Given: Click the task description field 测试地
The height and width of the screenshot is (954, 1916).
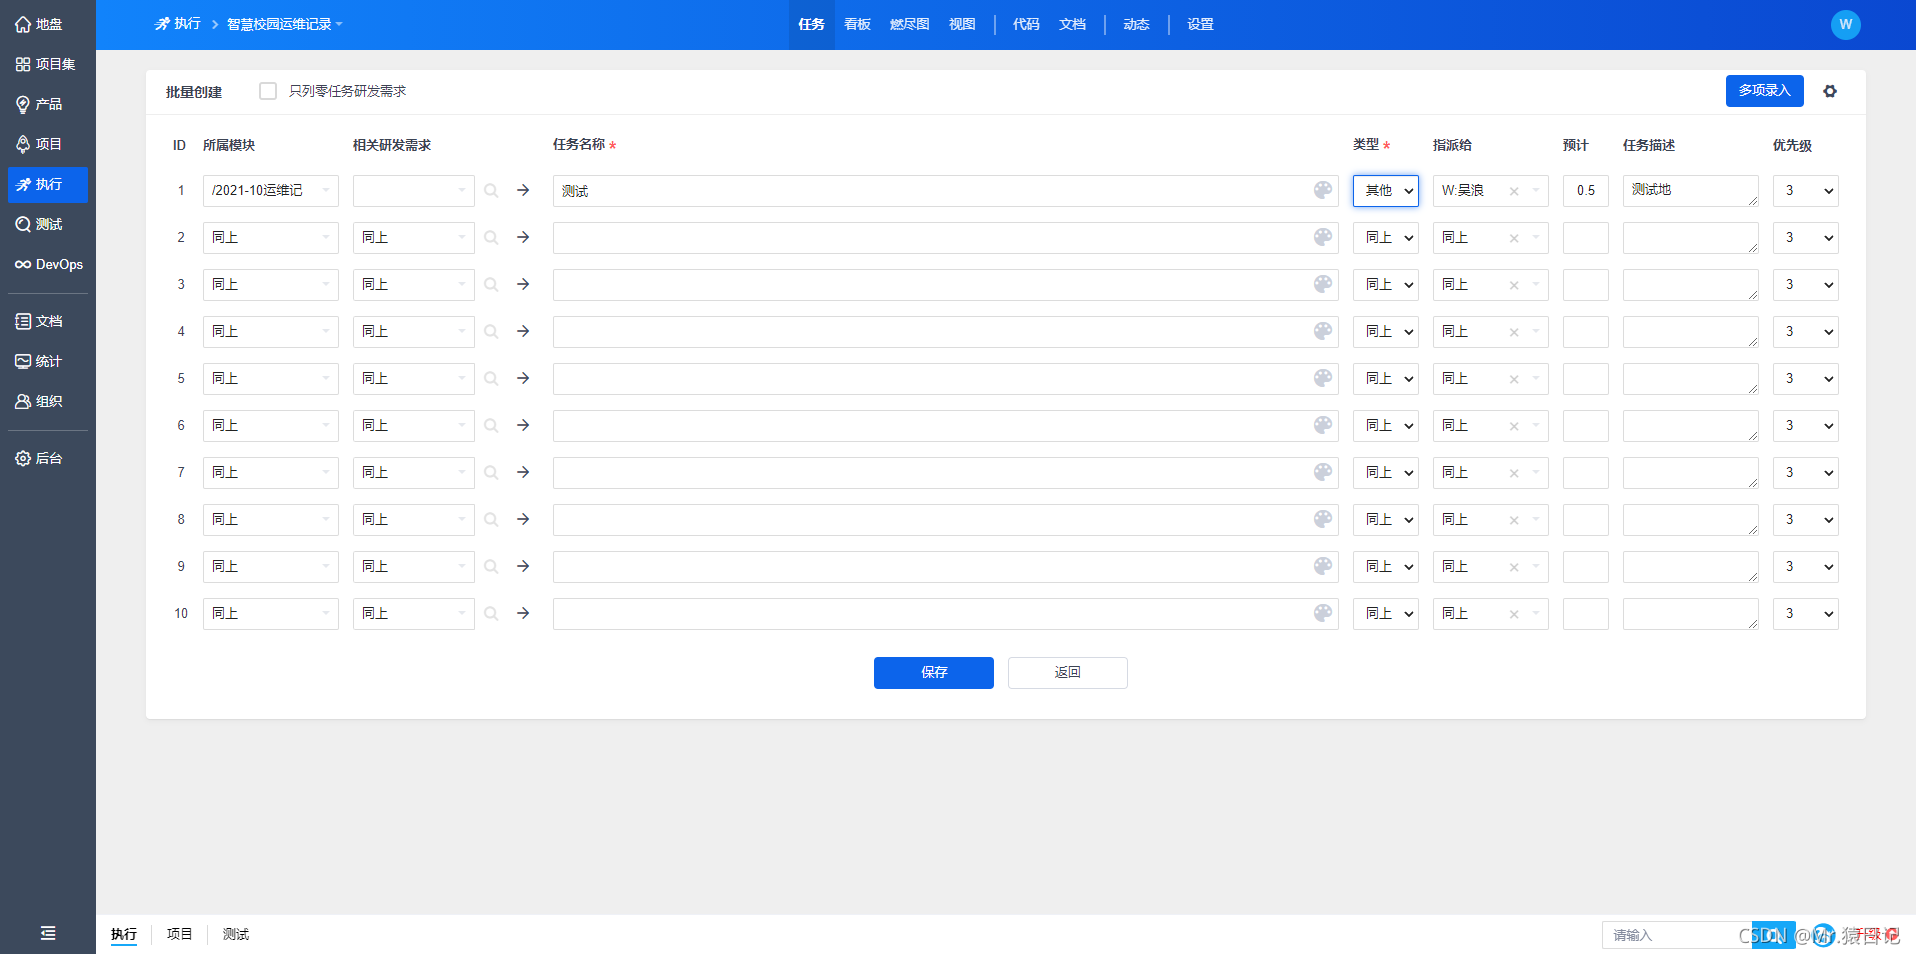Looking at the screenshot, I should coord(1691,191).
